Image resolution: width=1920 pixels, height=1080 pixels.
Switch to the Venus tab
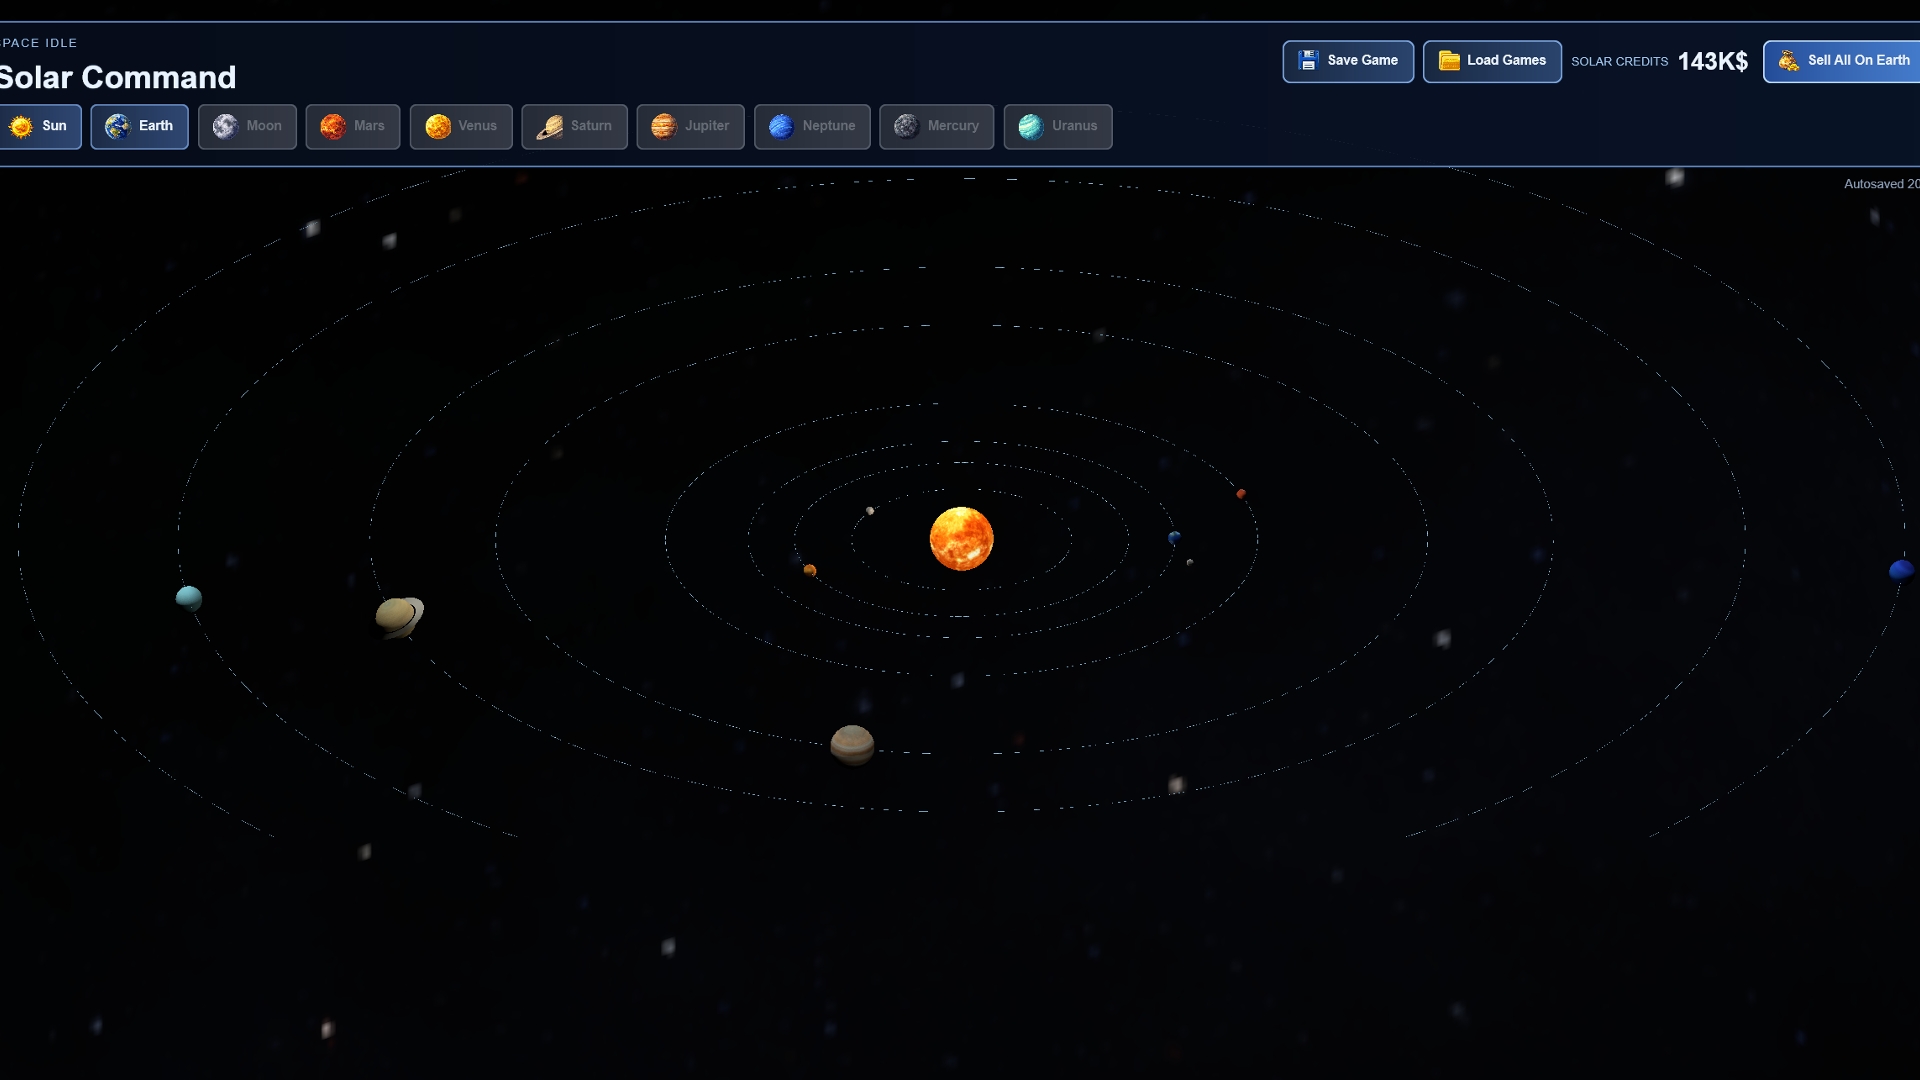461,127
